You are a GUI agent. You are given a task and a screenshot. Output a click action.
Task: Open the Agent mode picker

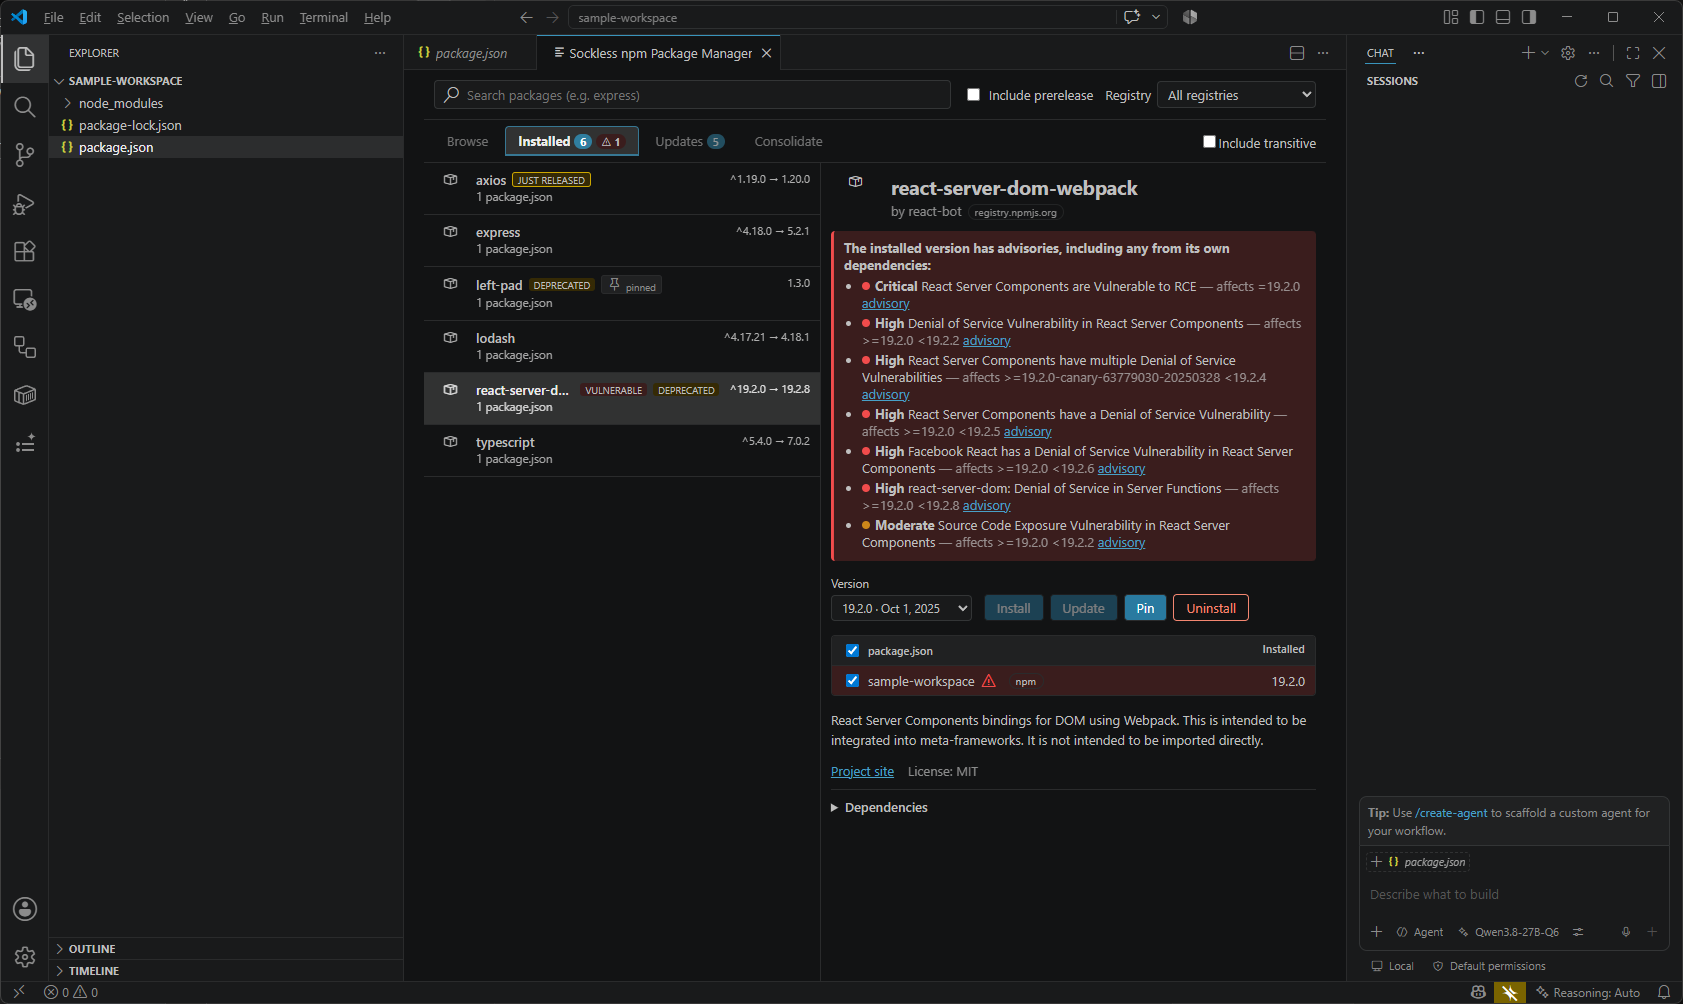point(1420,932)
